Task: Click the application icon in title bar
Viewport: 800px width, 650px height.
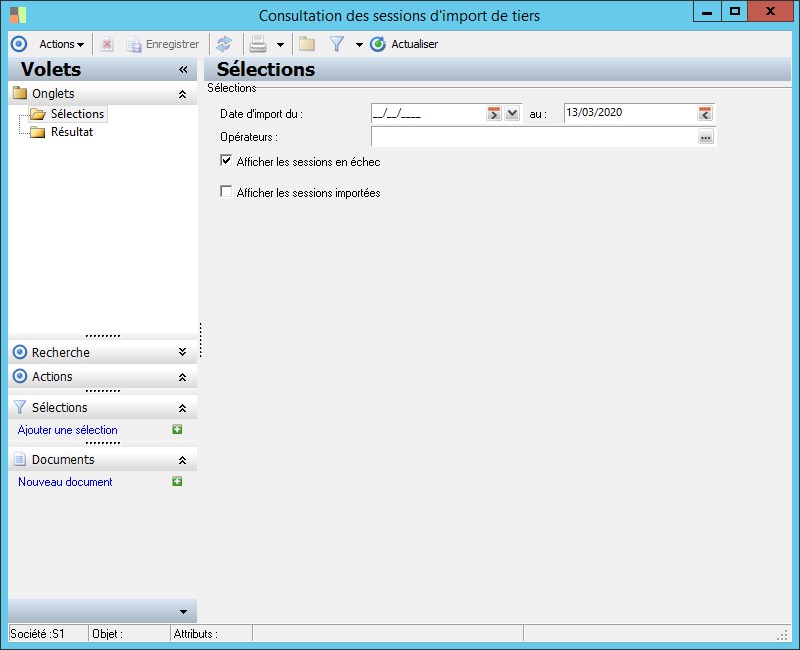Action: point(18,15)
